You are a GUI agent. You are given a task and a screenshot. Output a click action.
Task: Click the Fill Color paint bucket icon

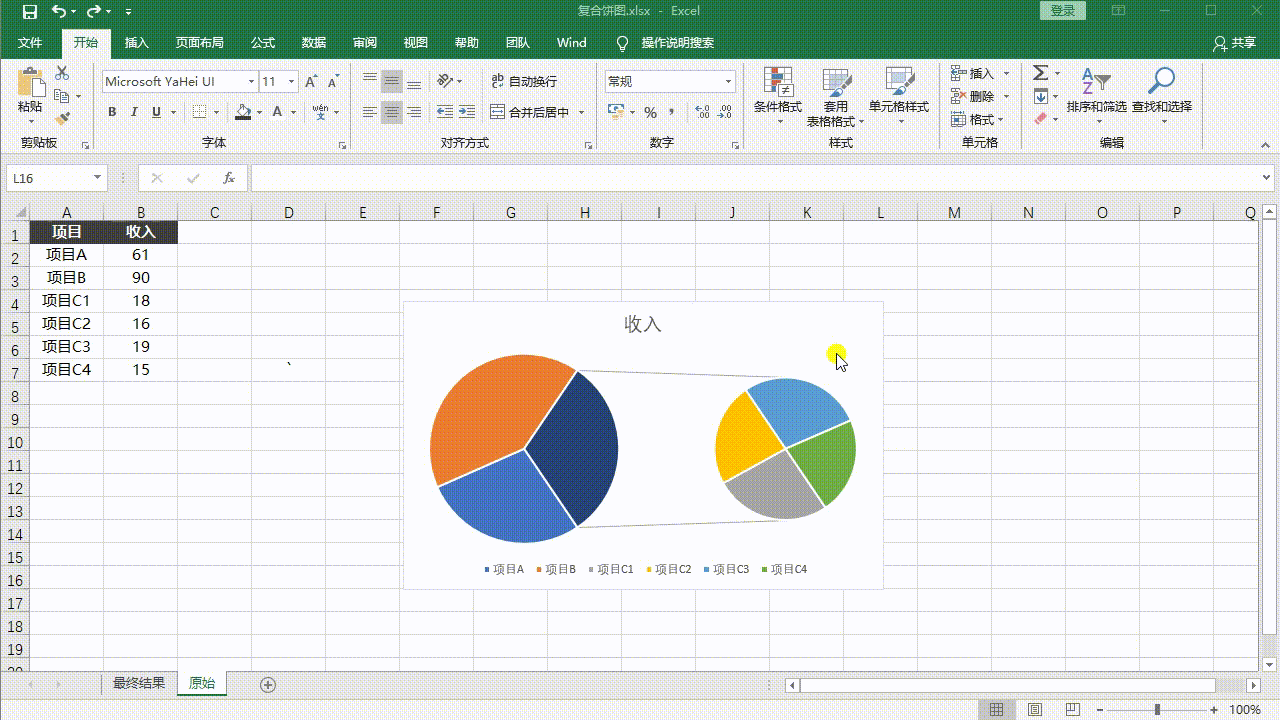(x=243, y=112)
